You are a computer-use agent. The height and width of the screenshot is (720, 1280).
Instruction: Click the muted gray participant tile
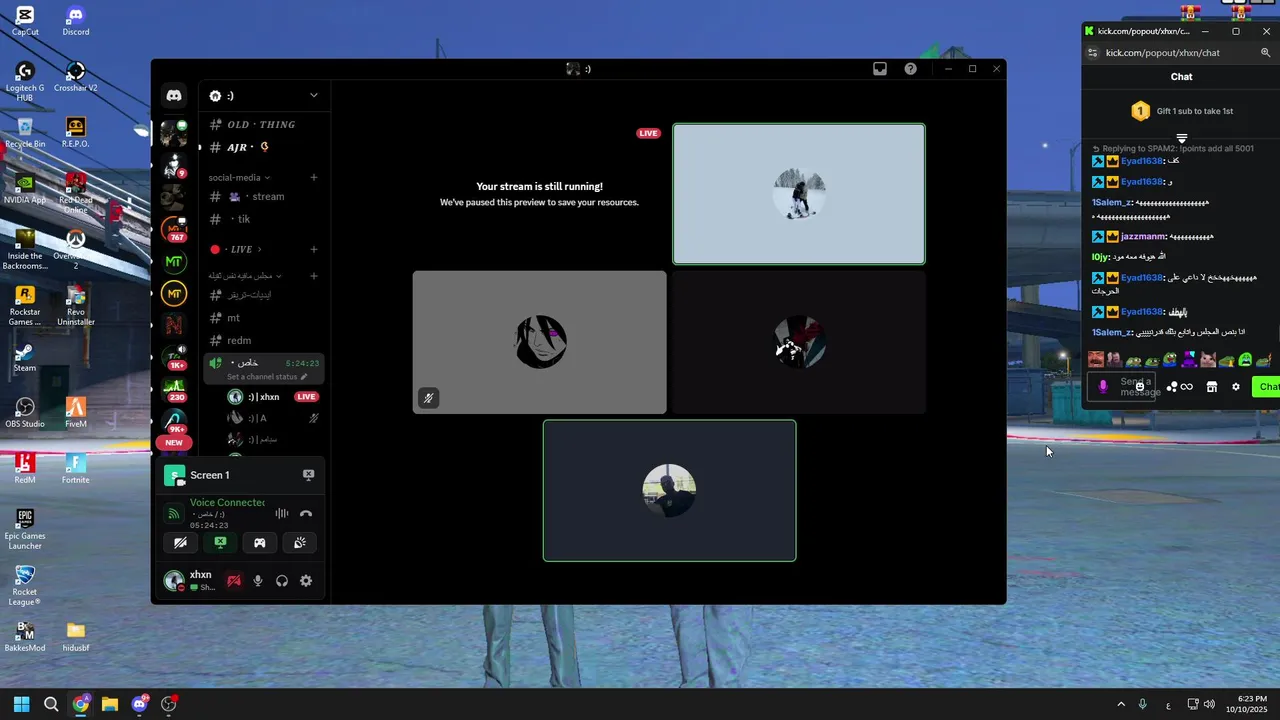click(539, 342)
